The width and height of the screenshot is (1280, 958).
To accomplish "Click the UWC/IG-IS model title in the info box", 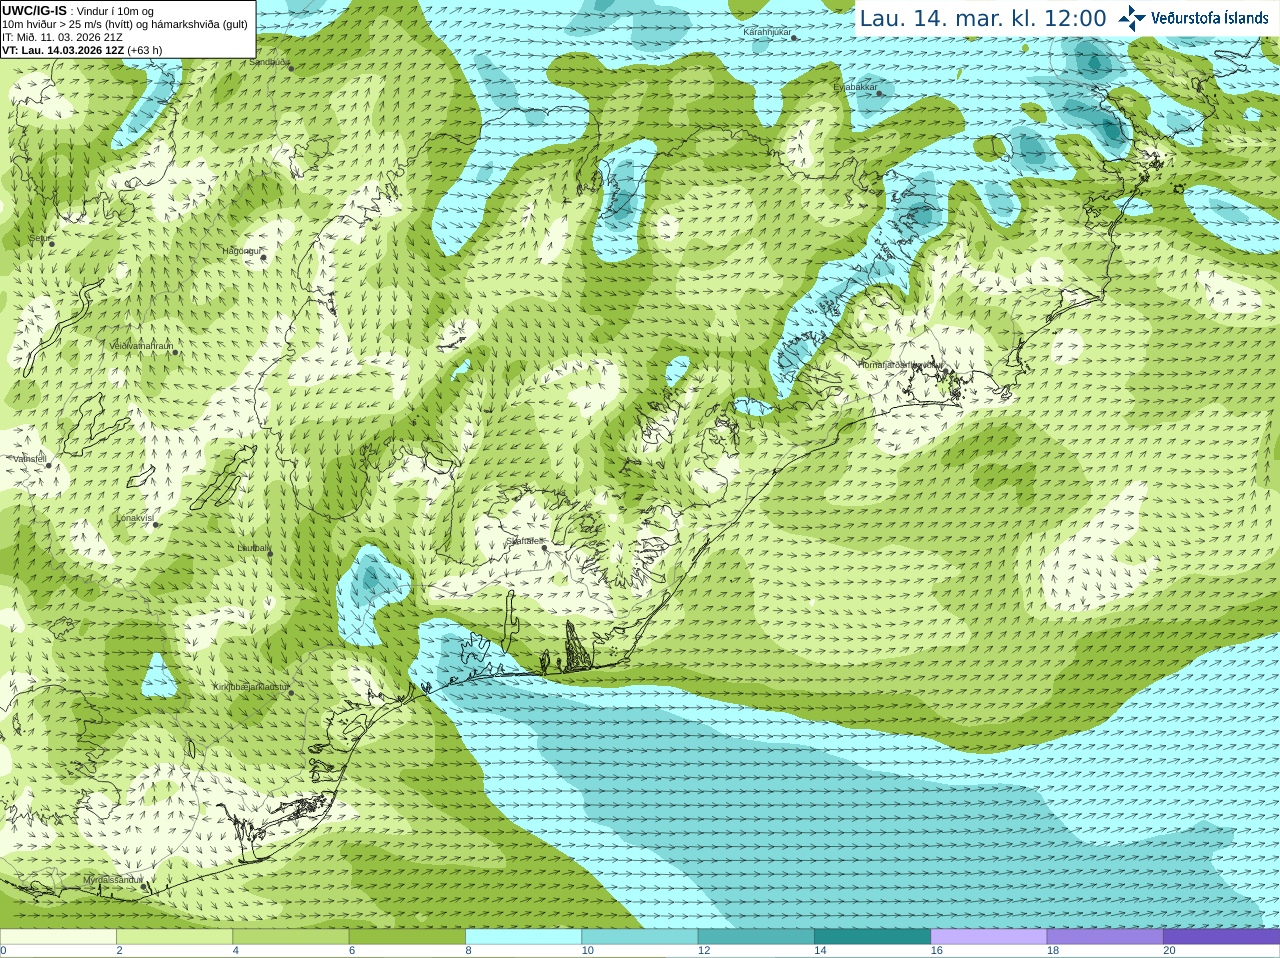I will coord(34,11).
